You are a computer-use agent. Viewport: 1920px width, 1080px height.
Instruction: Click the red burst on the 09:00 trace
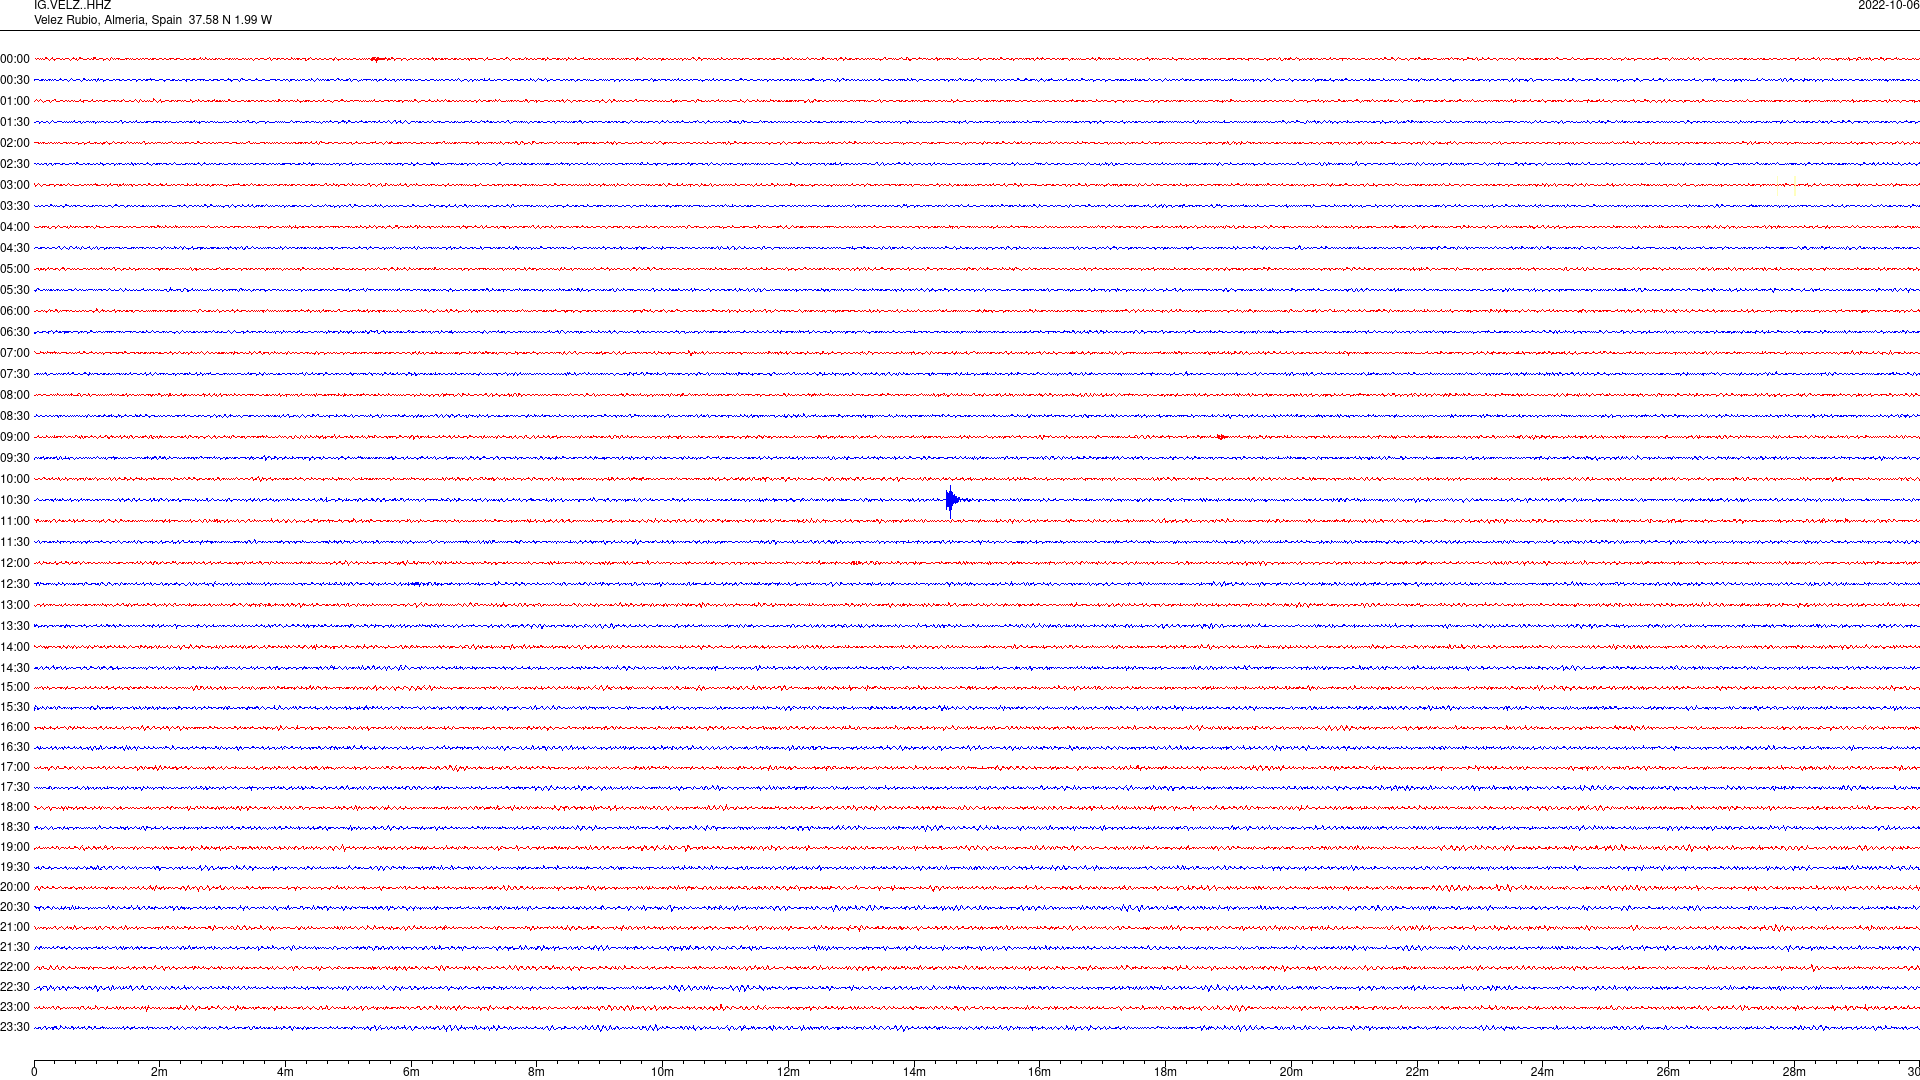pos(1222,437)
